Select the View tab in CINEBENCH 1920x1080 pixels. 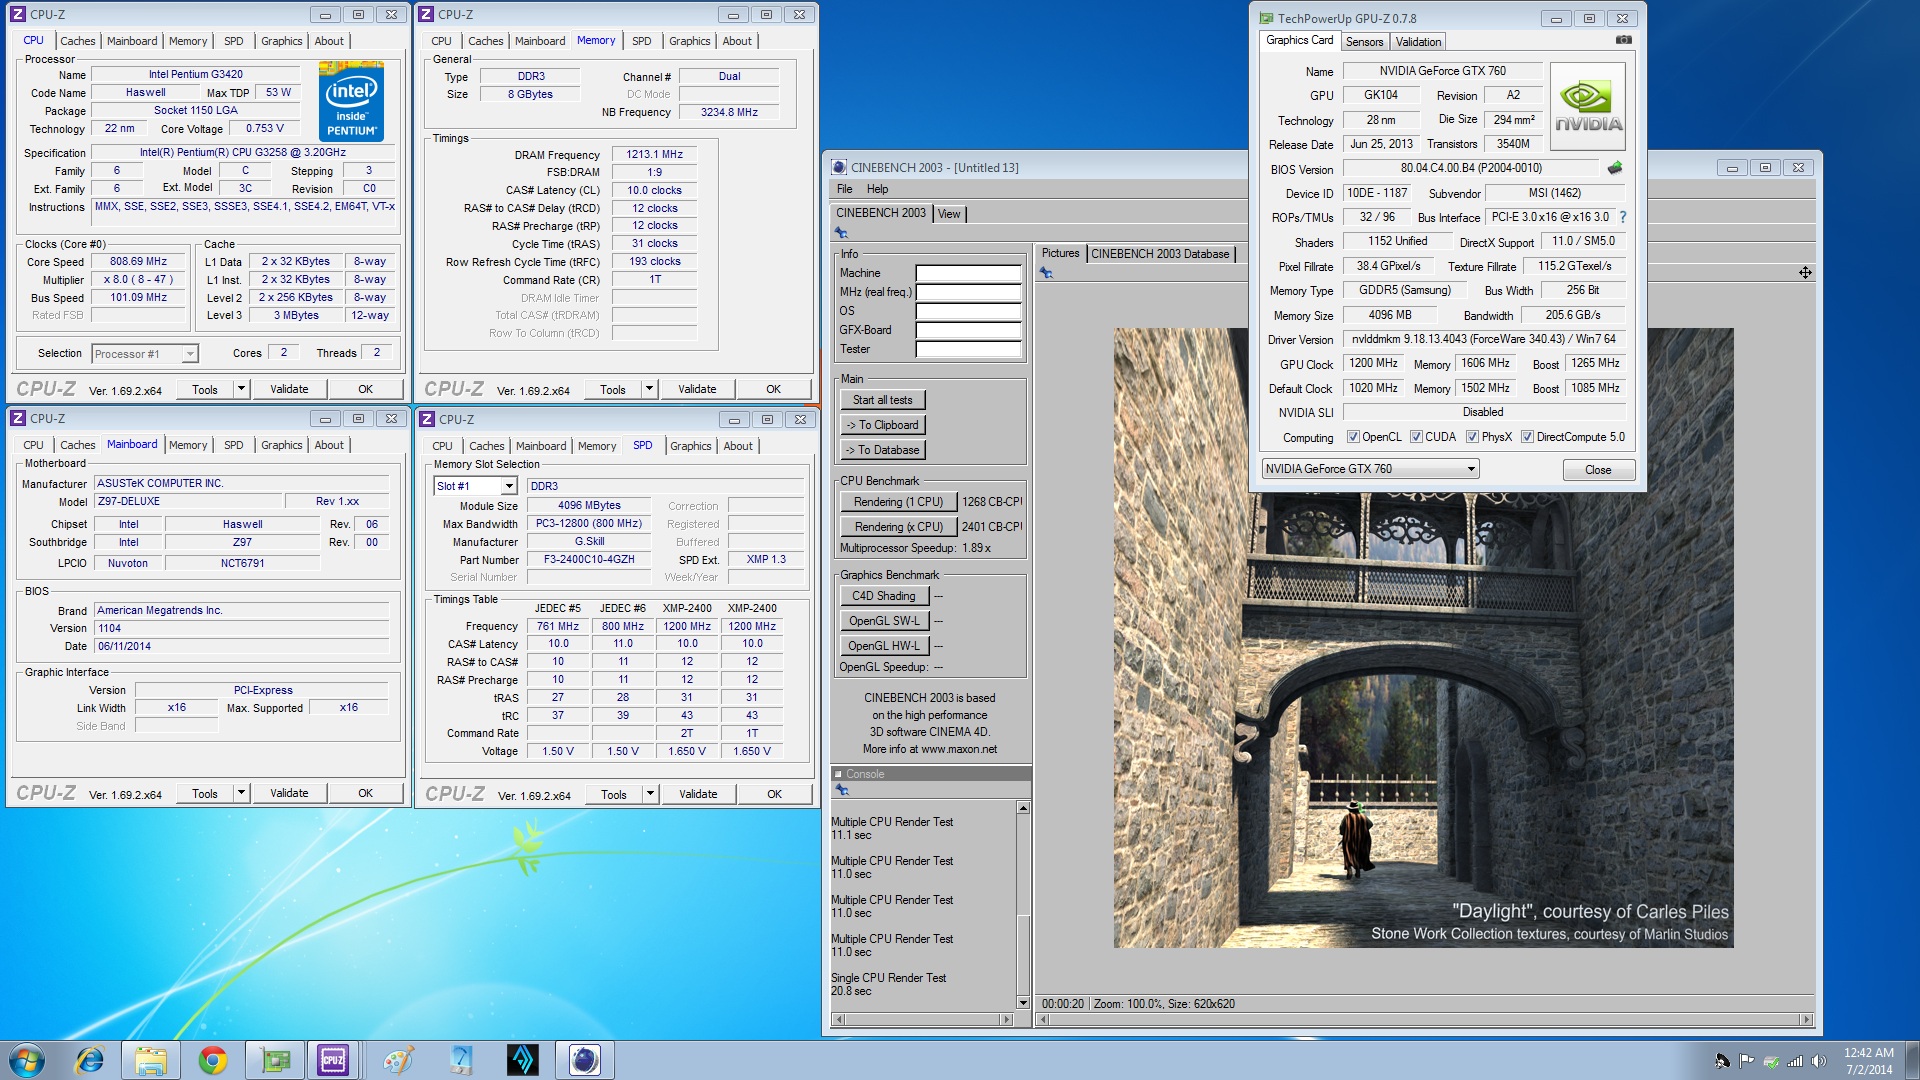point(949,214)
